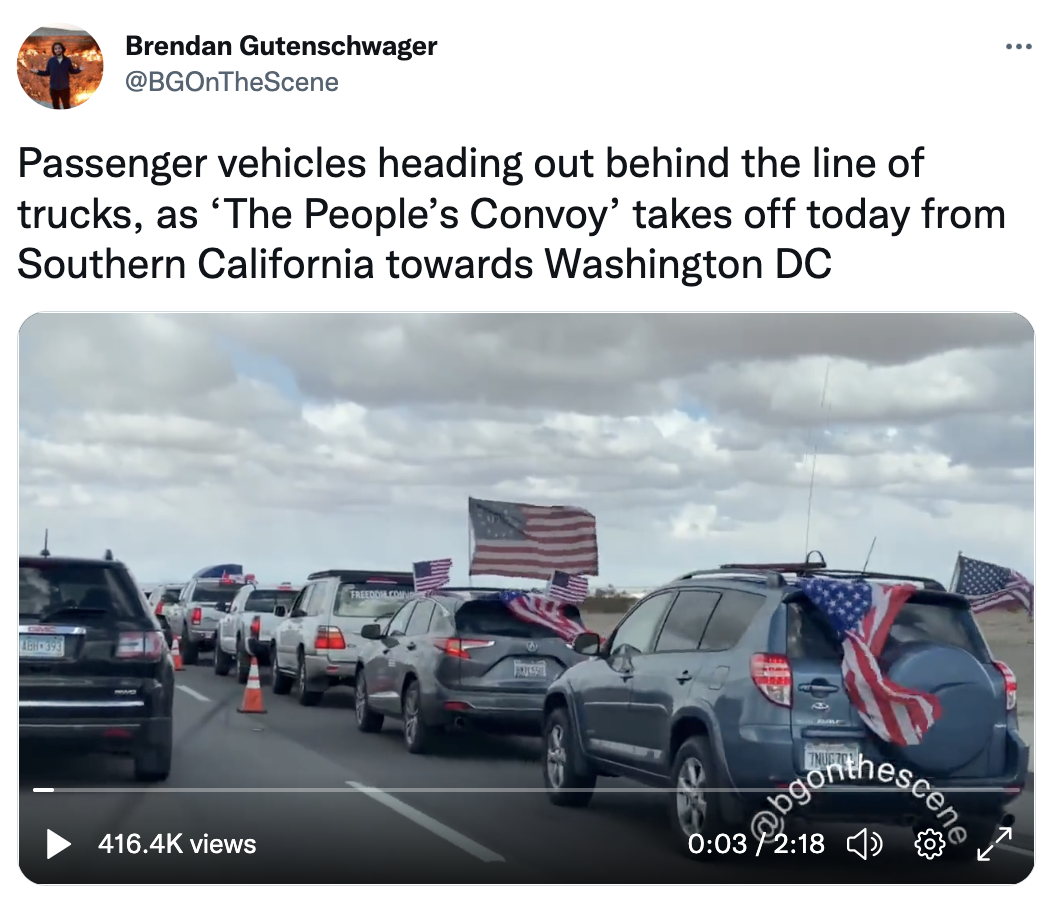Click the orange traffic cone in video
The image size is (1052, 904).
coord(252,685)
